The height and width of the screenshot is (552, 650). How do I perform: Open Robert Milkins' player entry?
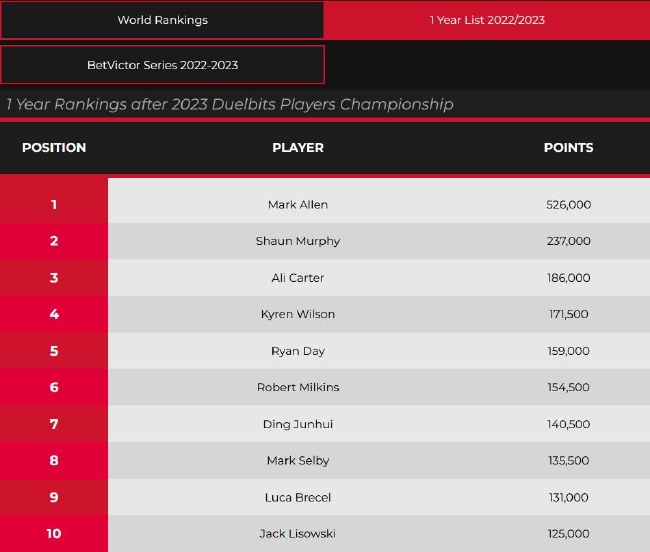pos(298,387)
